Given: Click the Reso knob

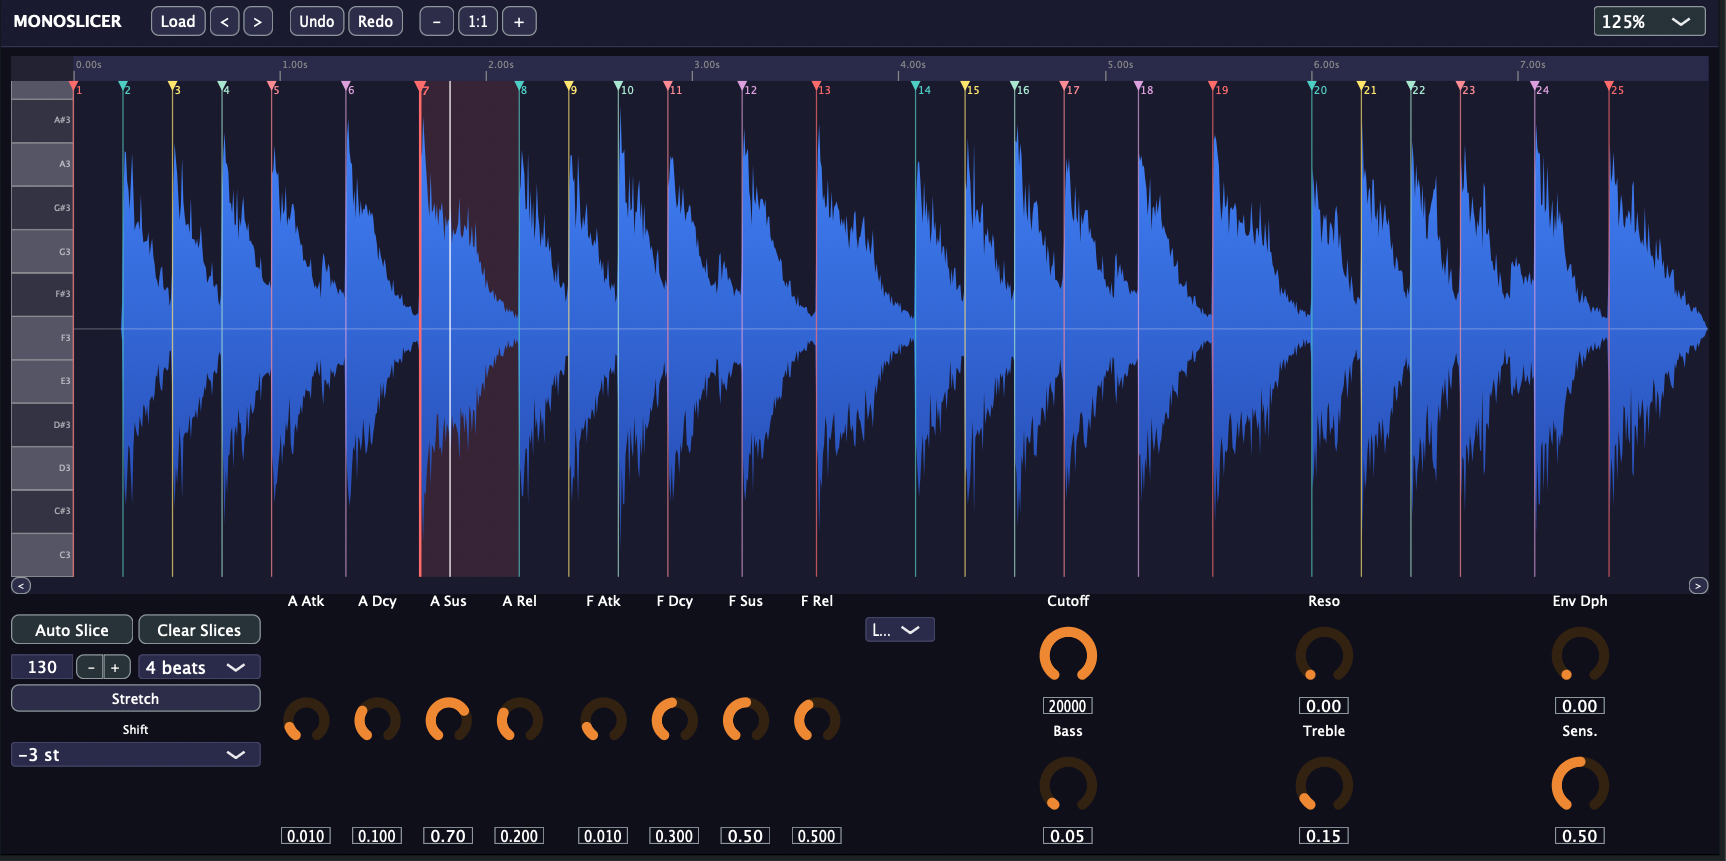Looking at the screenshot, I should point(1324,655).
